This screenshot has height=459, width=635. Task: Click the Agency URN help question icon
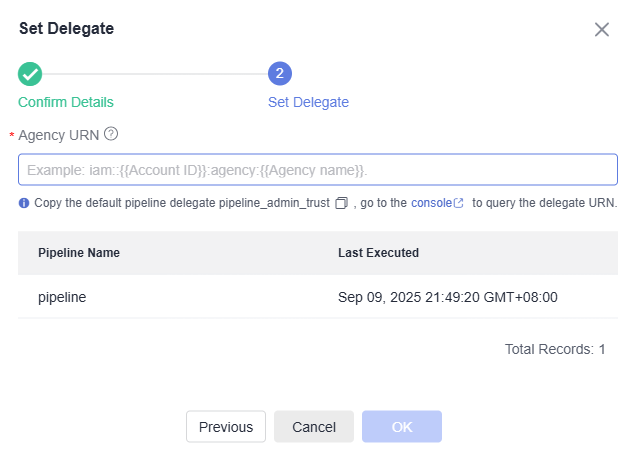pyautogui.click(x=111, y=133)
